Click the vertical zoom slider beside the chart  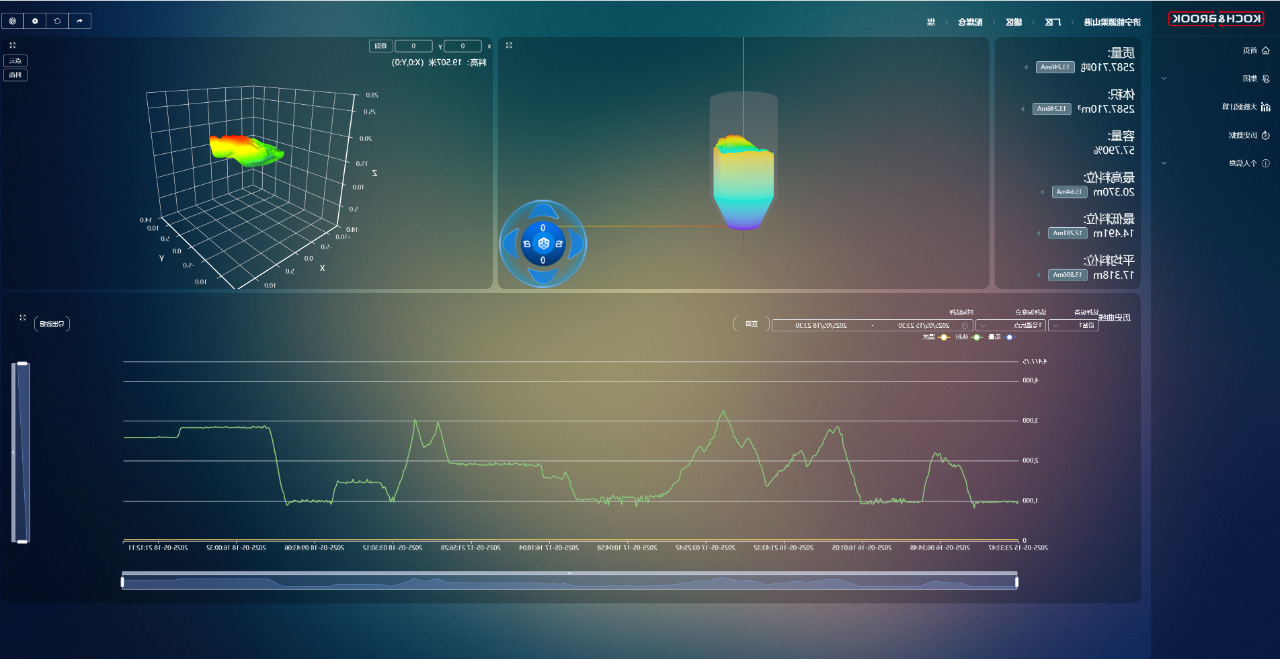pyautogui.click(x=20, y=452)
